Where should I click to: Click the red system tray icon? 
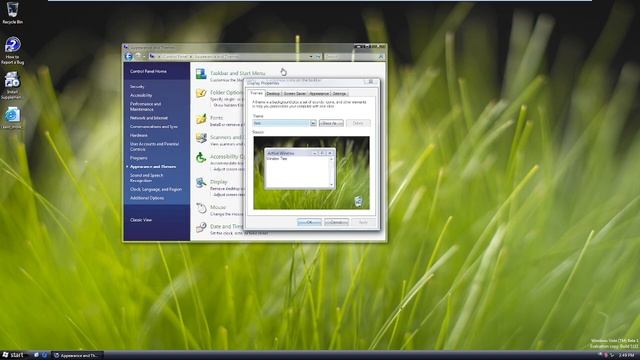[606, 356]
